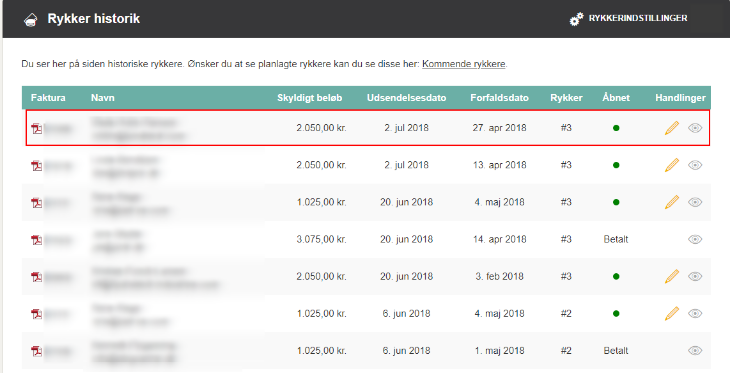
Task: Select the 3. feb 2018 due date
Action: pyautogui.click(x=500, y=276)
